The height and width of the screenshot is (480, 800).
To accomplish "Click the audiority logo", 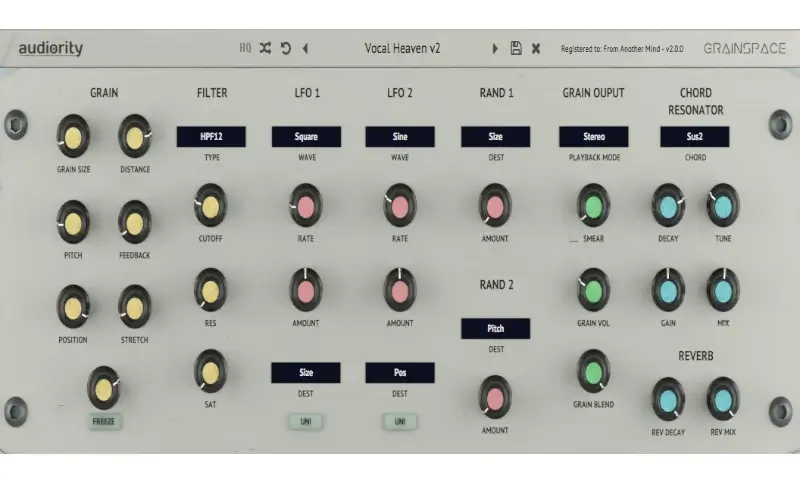I will click(x=51, y=48).
